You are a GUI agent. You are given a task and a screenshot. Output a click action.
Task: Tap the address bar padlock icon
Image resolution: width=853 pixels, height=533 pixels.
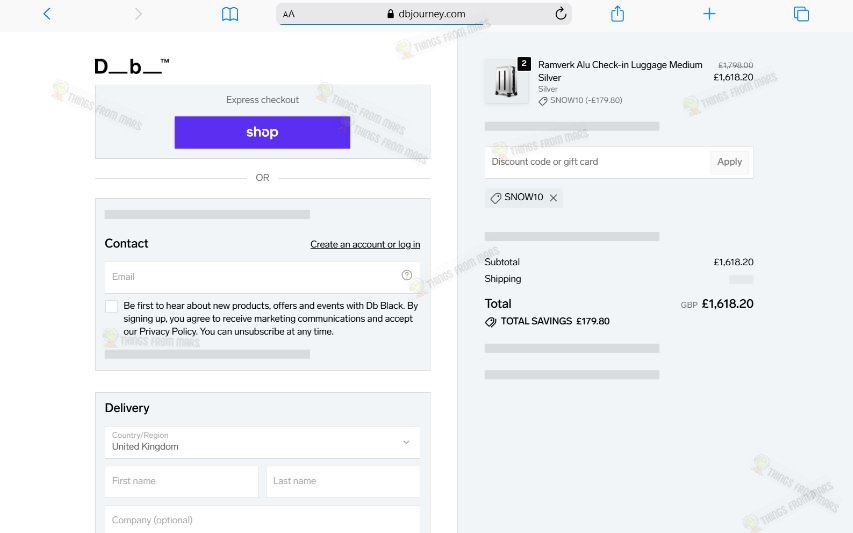391,14
